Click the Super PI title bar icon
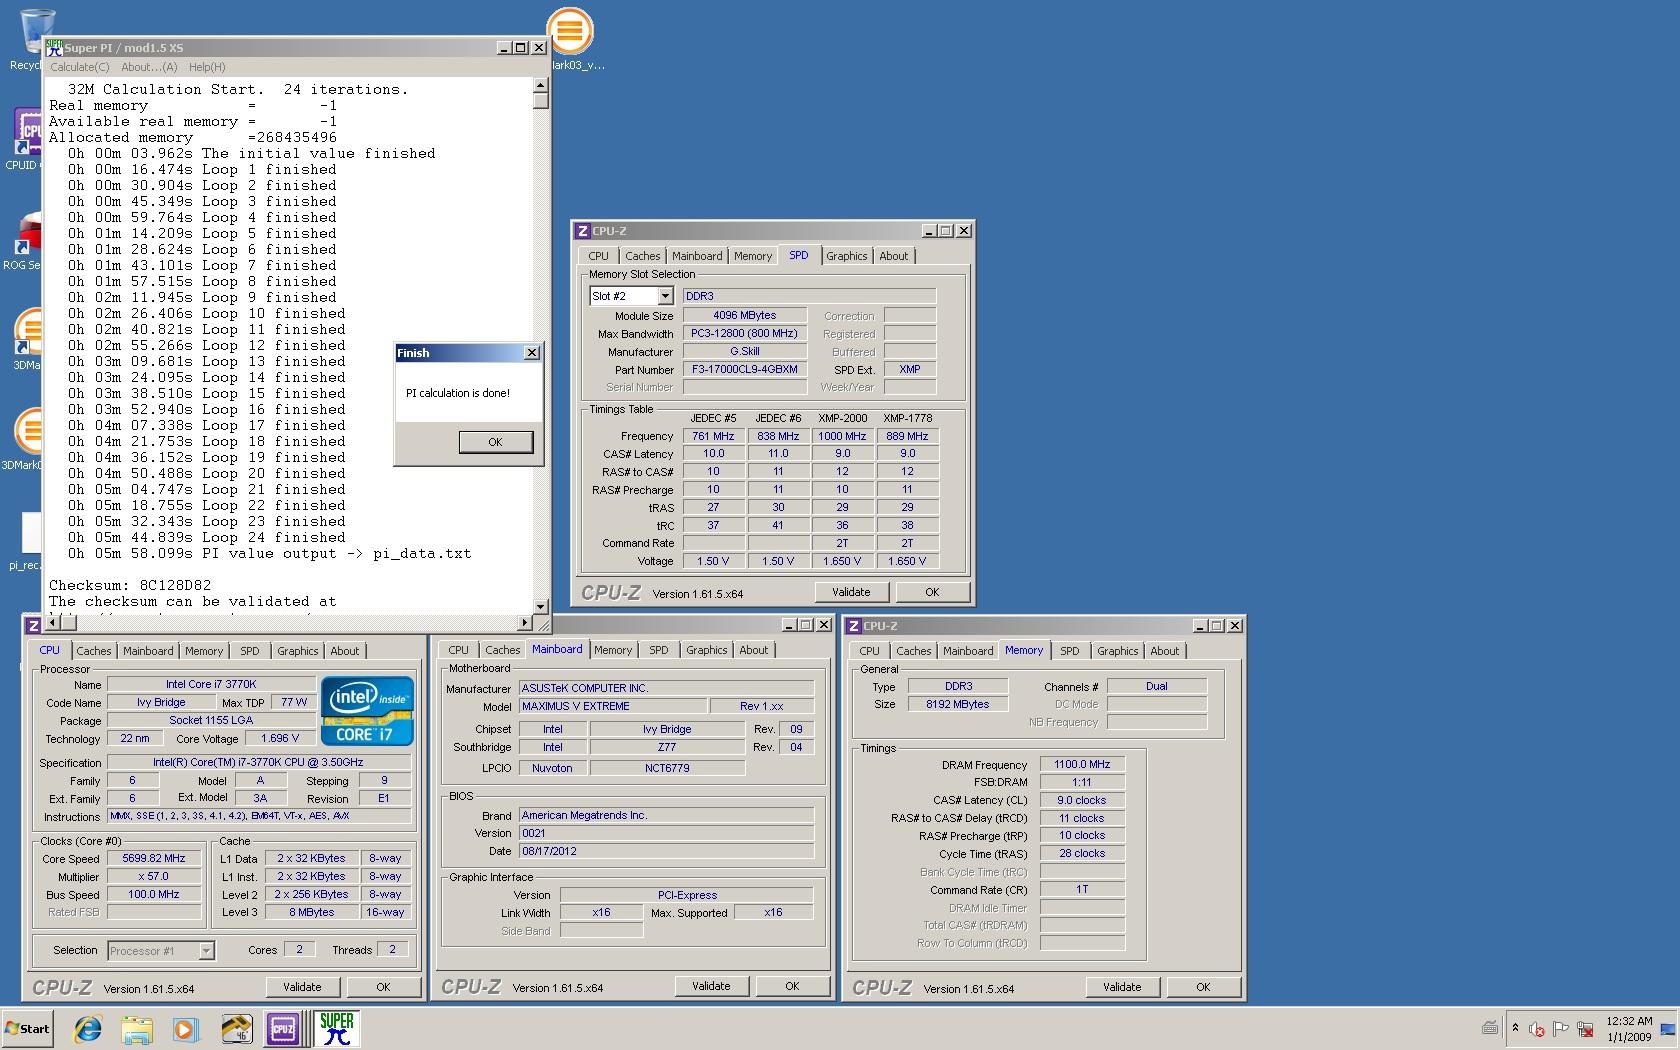The image size is (1680, 1050). [55, 47]
